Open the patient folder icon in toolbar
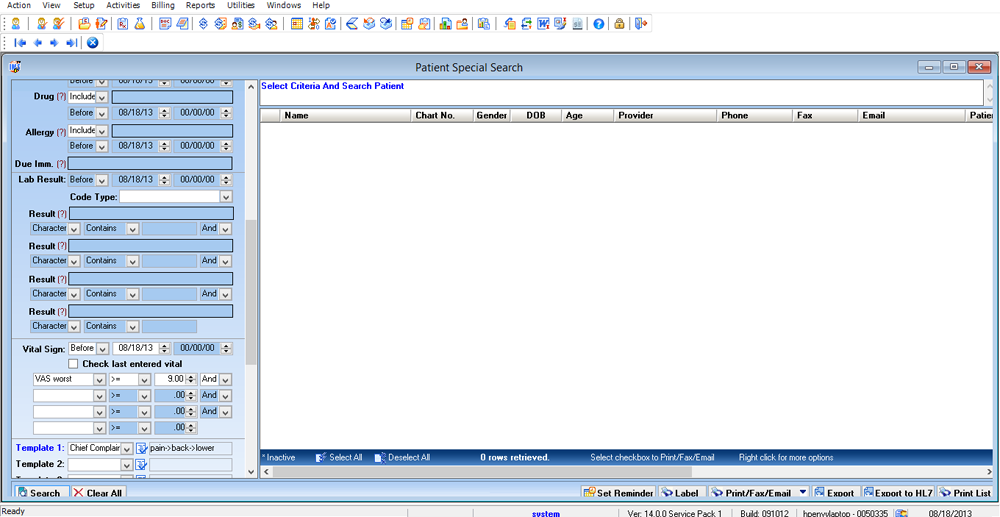 (84, 24)
